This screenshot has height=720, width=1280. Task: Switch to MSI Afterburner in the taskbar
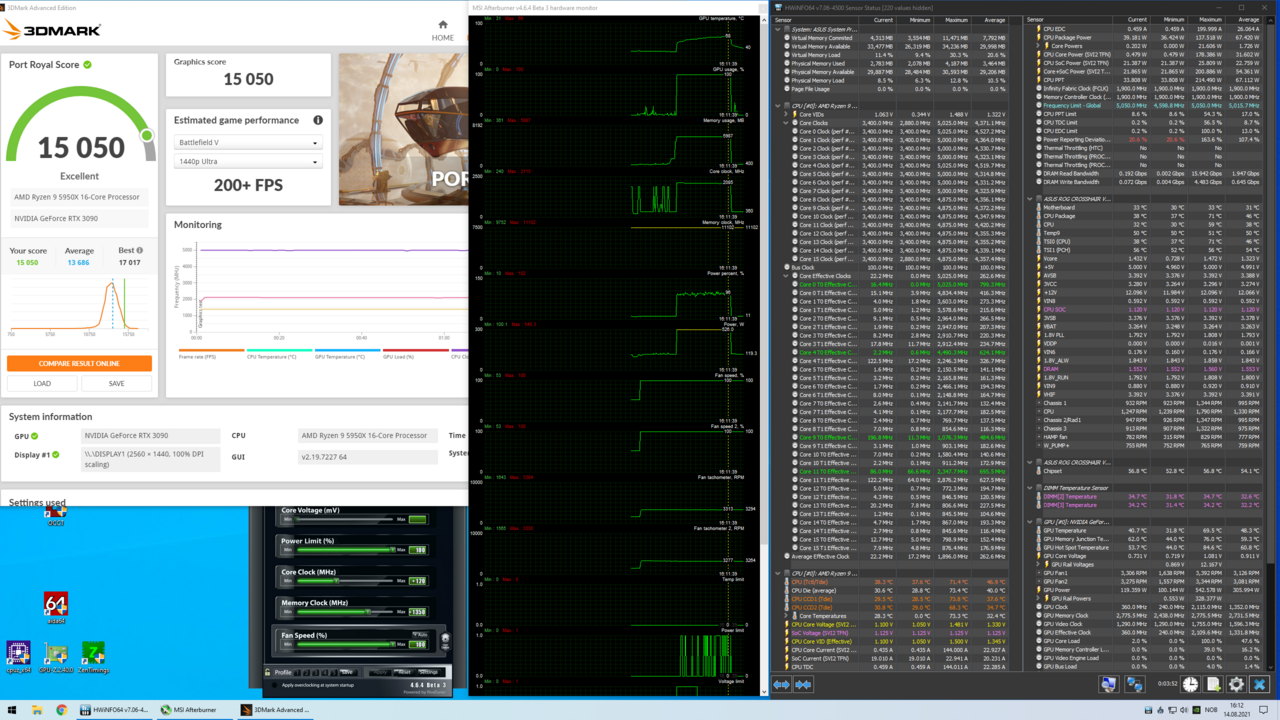coord(190,710)
